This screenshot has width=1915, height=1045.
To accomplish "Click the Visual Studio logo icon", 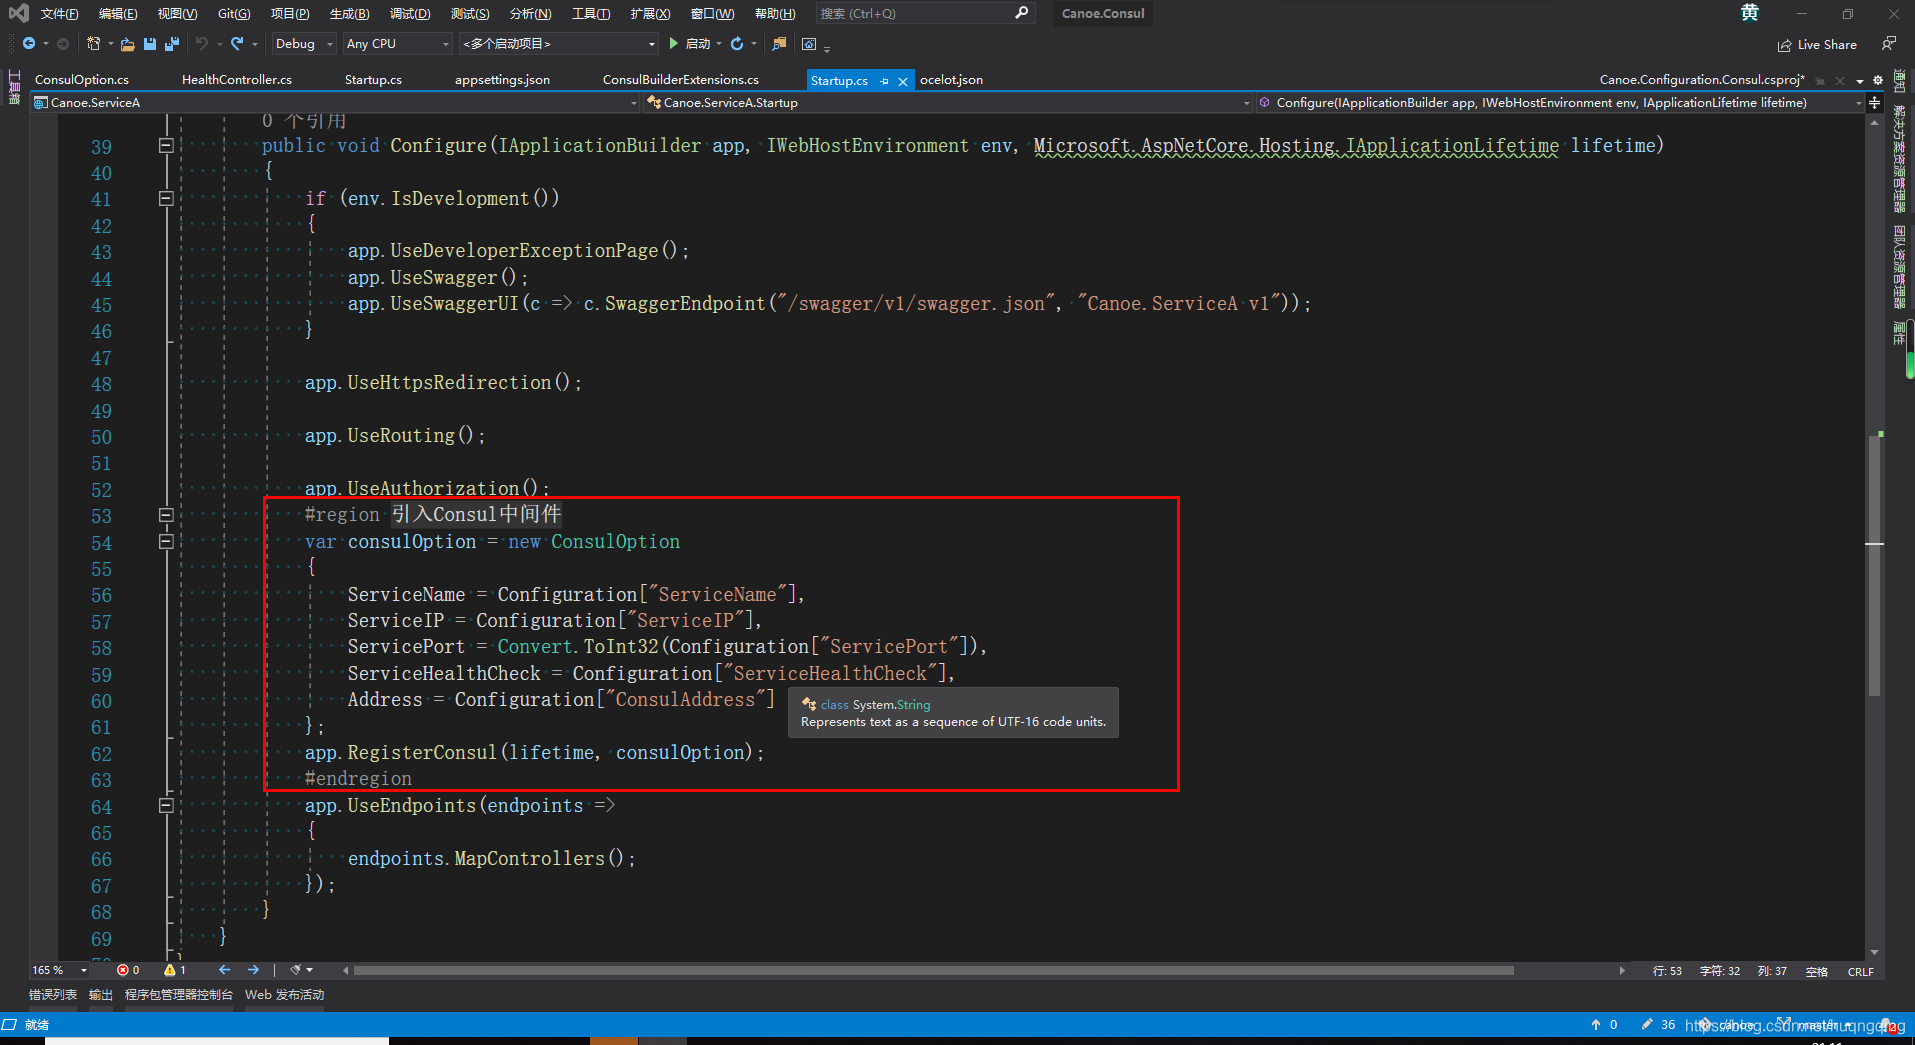I will 19,13.
